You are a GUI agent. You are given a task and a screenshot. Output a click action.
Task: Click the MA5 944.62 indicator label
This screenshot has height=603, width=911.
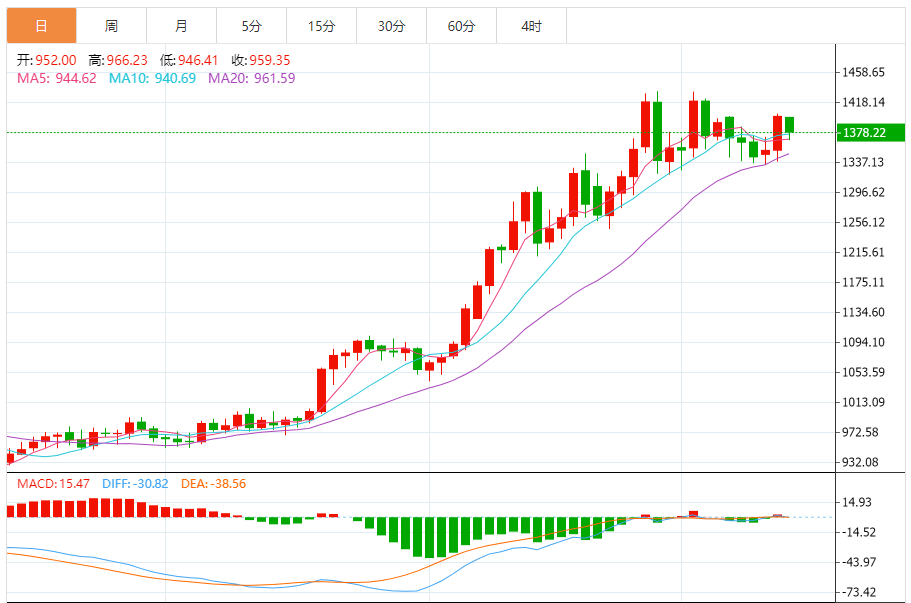[56, 78]
